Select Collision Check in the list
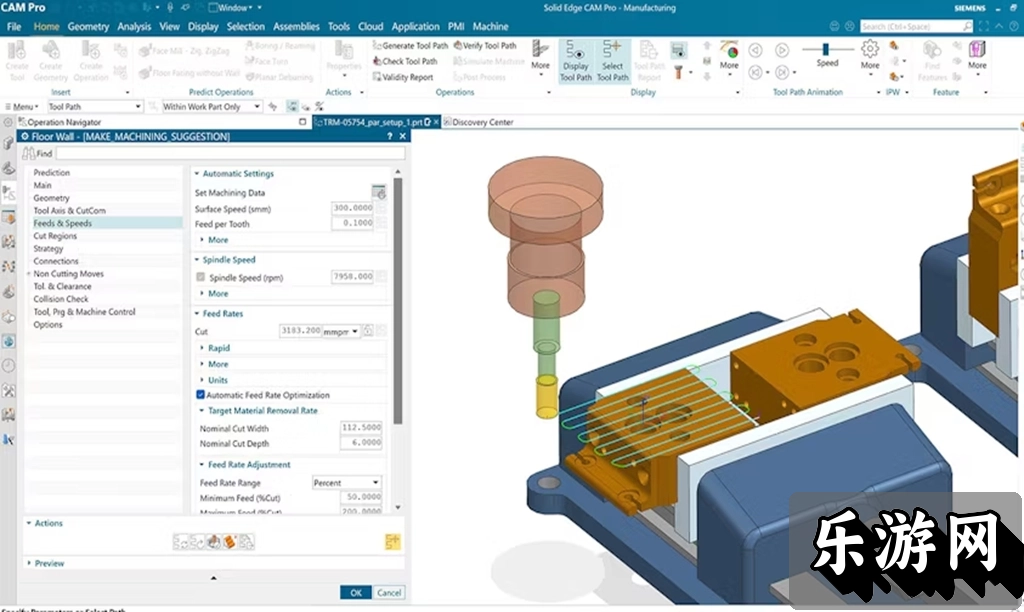This screenshot has width=1024, height=612. click(61, 298)
